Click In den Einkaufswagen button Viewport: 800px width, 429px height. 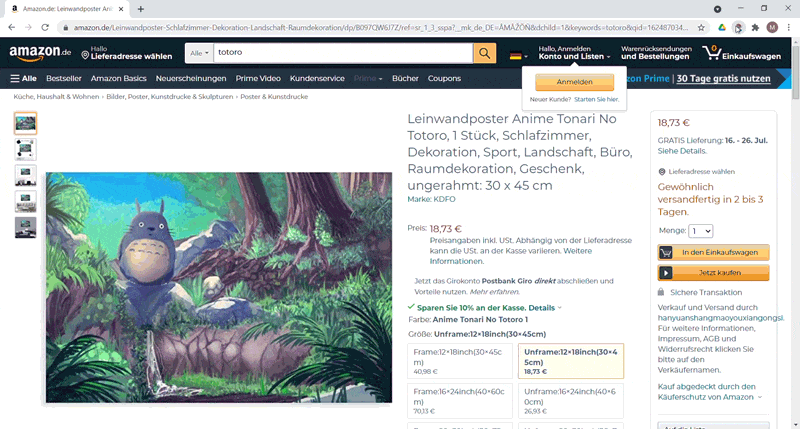click(x=713, y=253)
